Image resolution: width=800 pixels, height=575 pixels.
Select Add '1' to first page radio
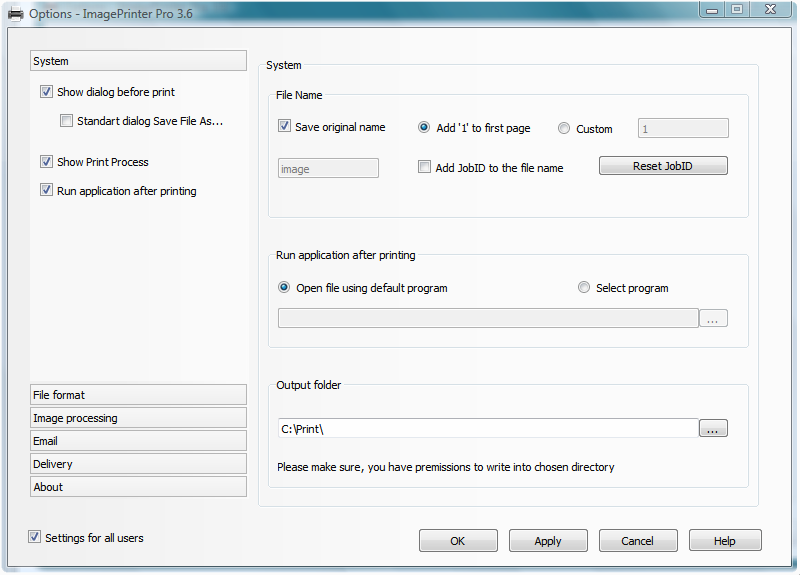coord(424,127)
